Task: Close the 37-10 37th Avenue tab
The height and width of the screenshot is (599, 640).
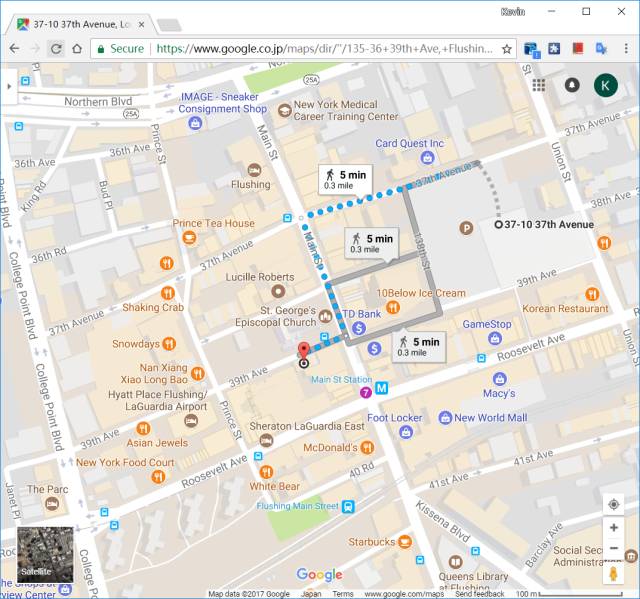Action: tap(141, 24)
